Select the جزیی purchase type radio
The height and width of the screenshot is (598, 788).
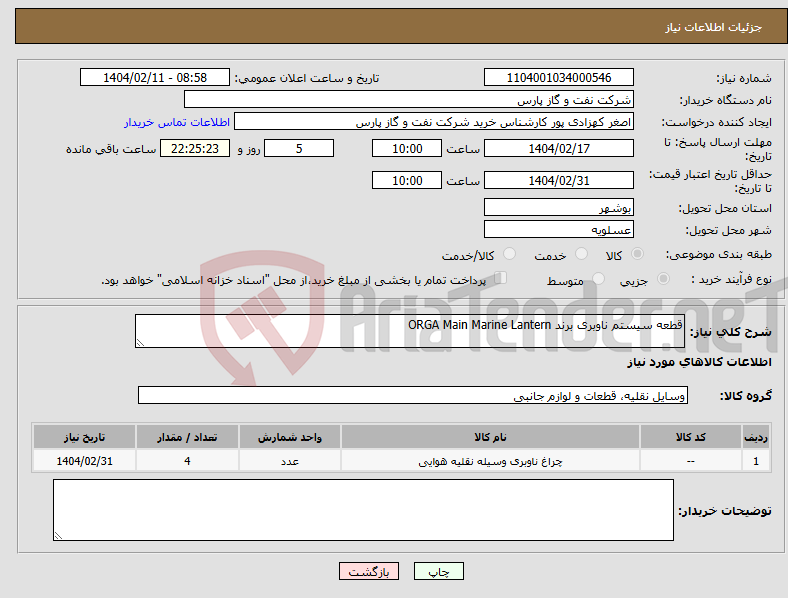pyautogui.click(x=663, y=278)
